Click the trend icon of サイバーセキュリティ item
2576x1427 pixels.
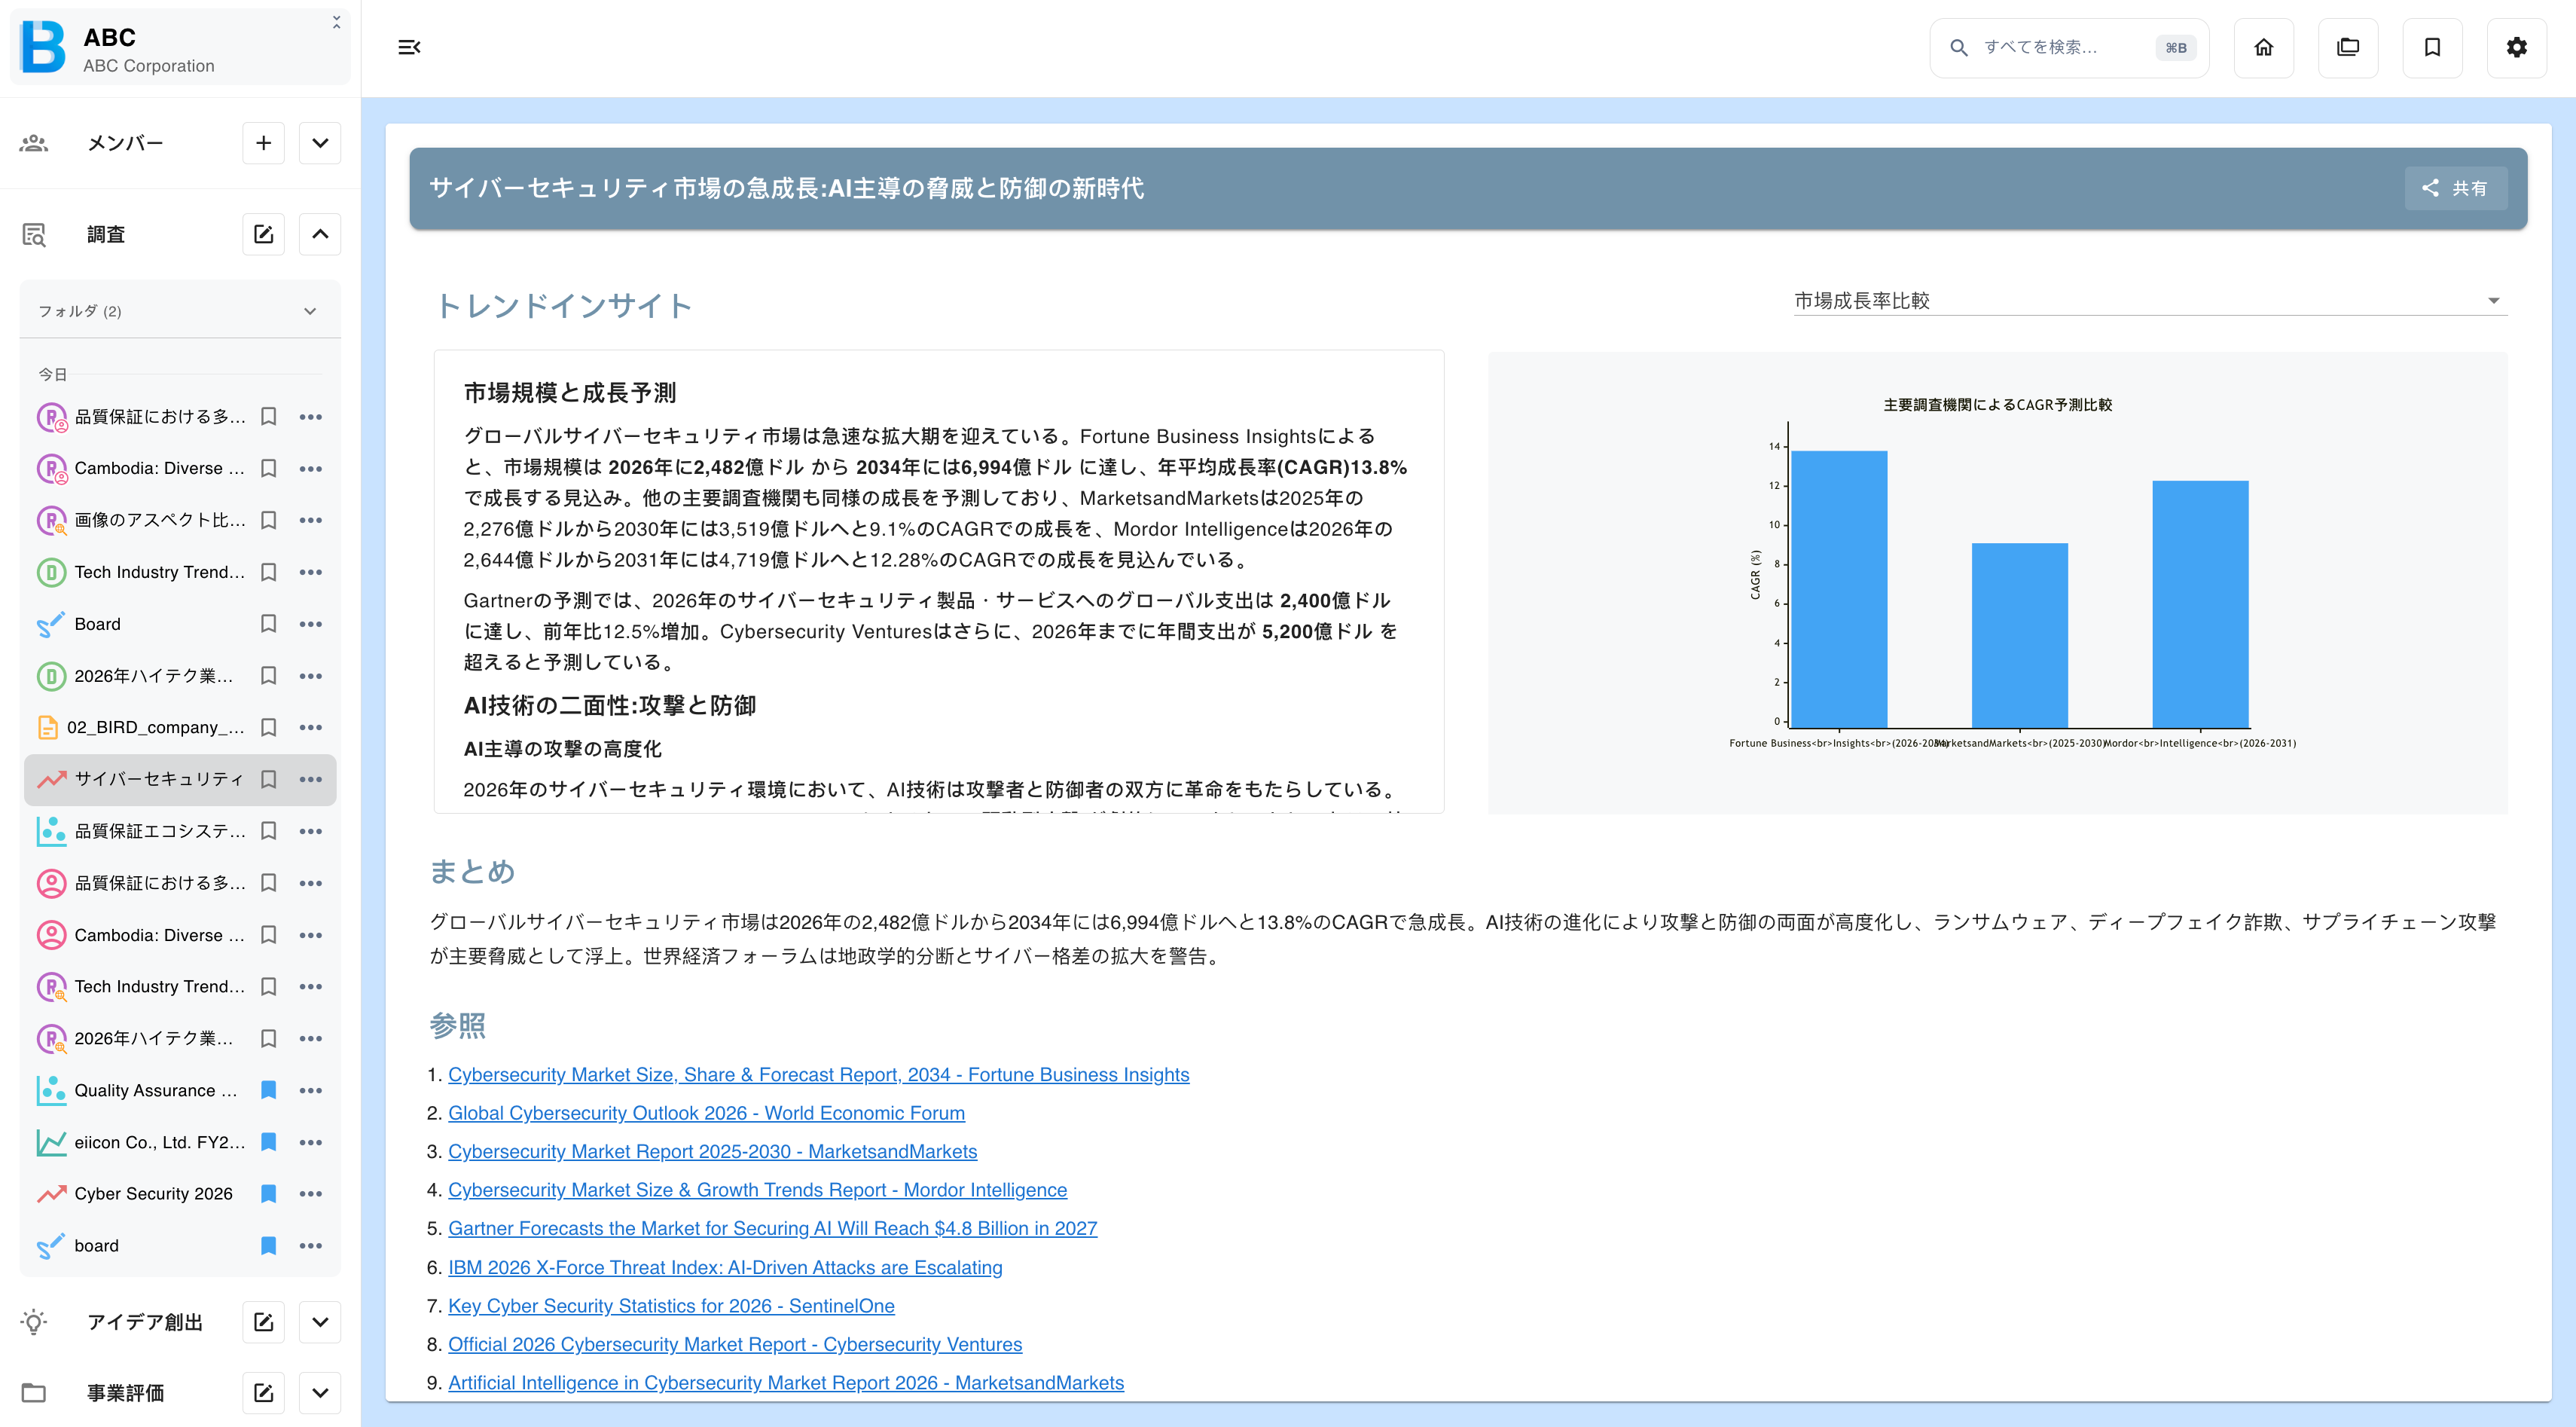[51, 779]
